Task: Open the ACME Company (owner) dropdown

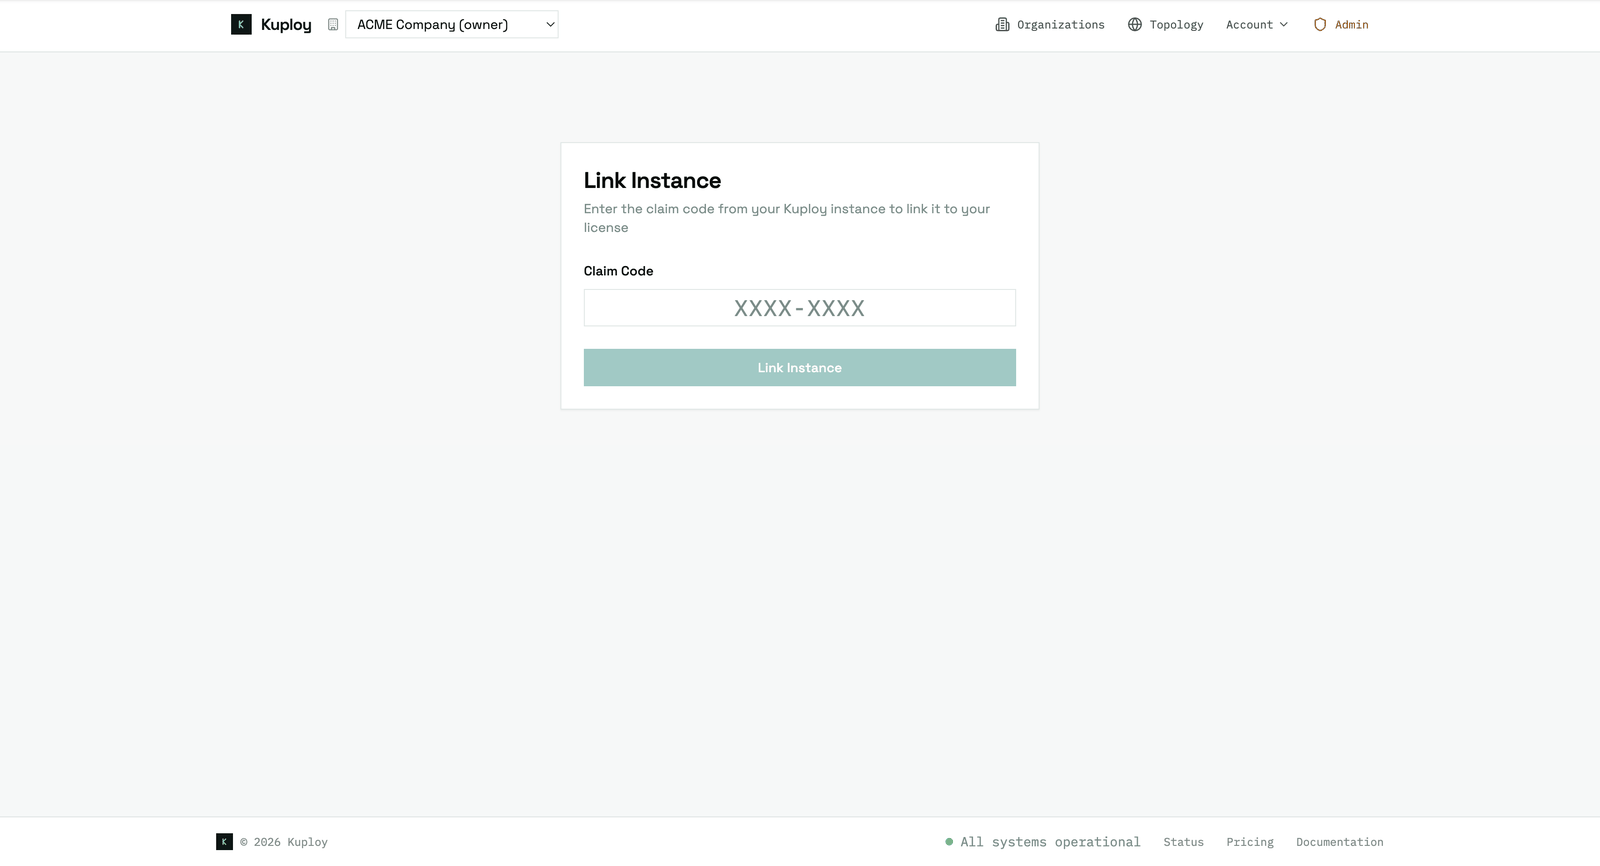Action: coord(452,25)
